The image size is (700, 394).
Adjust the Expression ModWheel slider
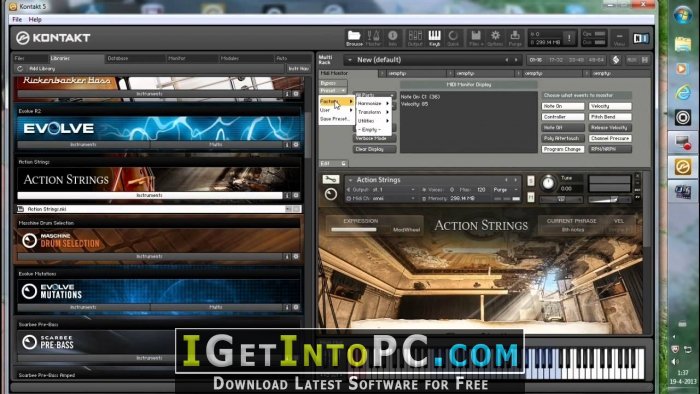click(354, 230)
